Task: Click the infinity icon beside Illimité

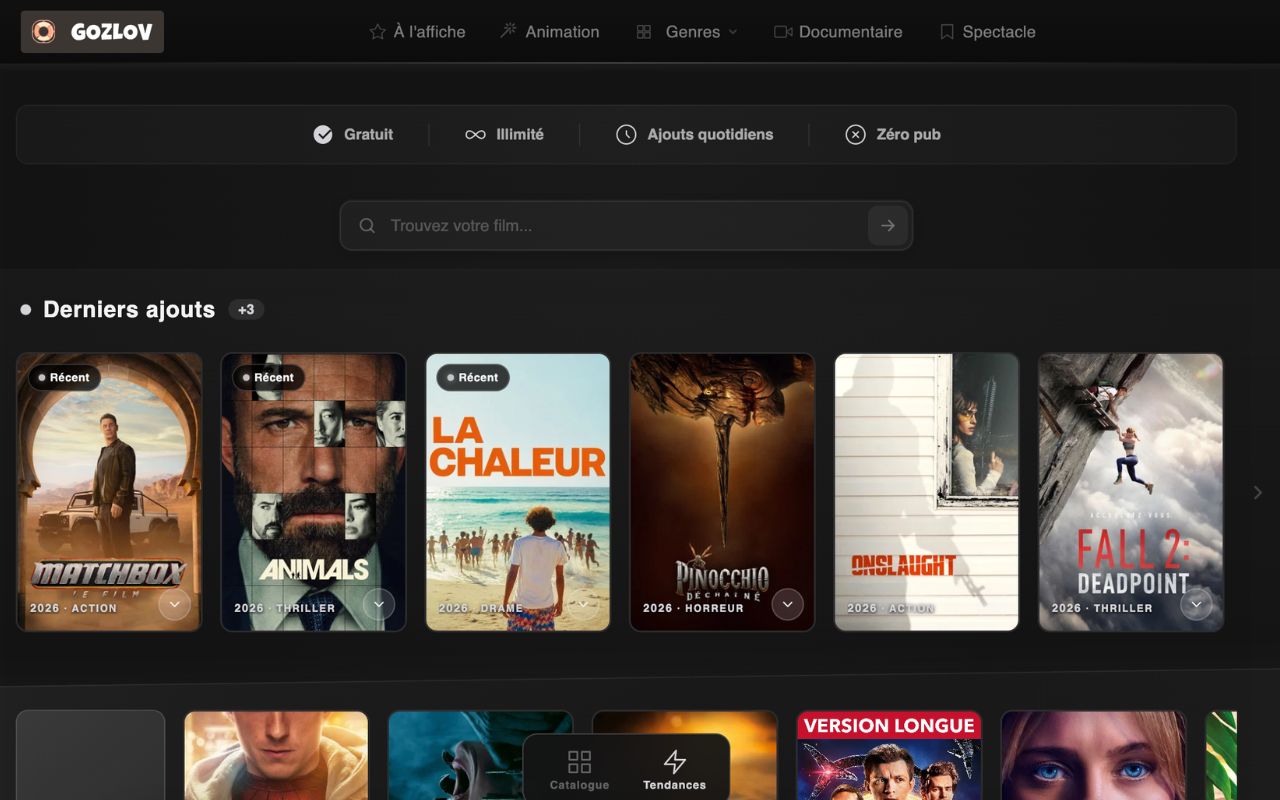Action: pyautogui.click(x=475, y=135)
